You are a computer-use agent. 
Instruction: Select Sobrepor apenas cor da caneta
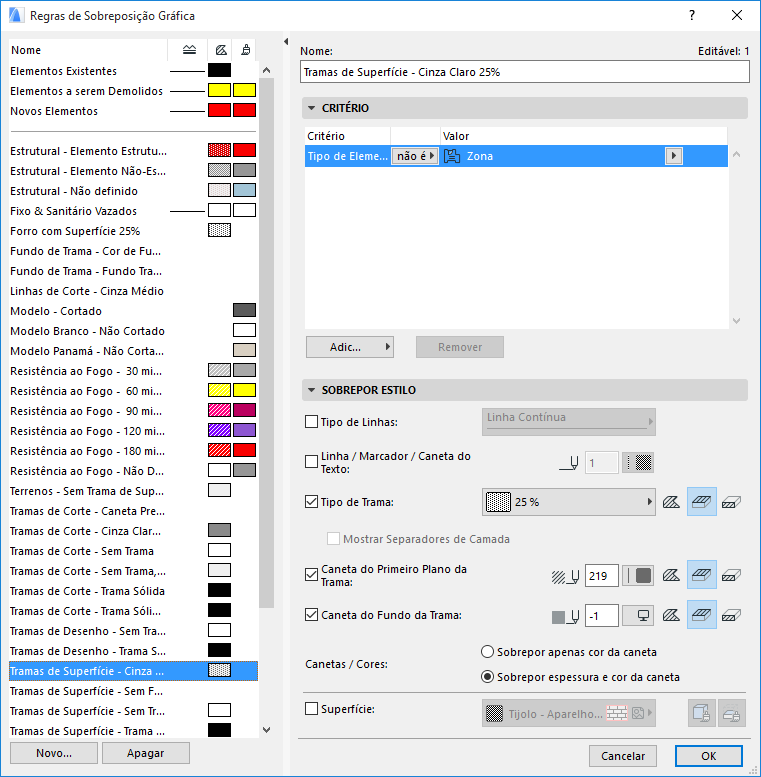(x=488, y=652)
